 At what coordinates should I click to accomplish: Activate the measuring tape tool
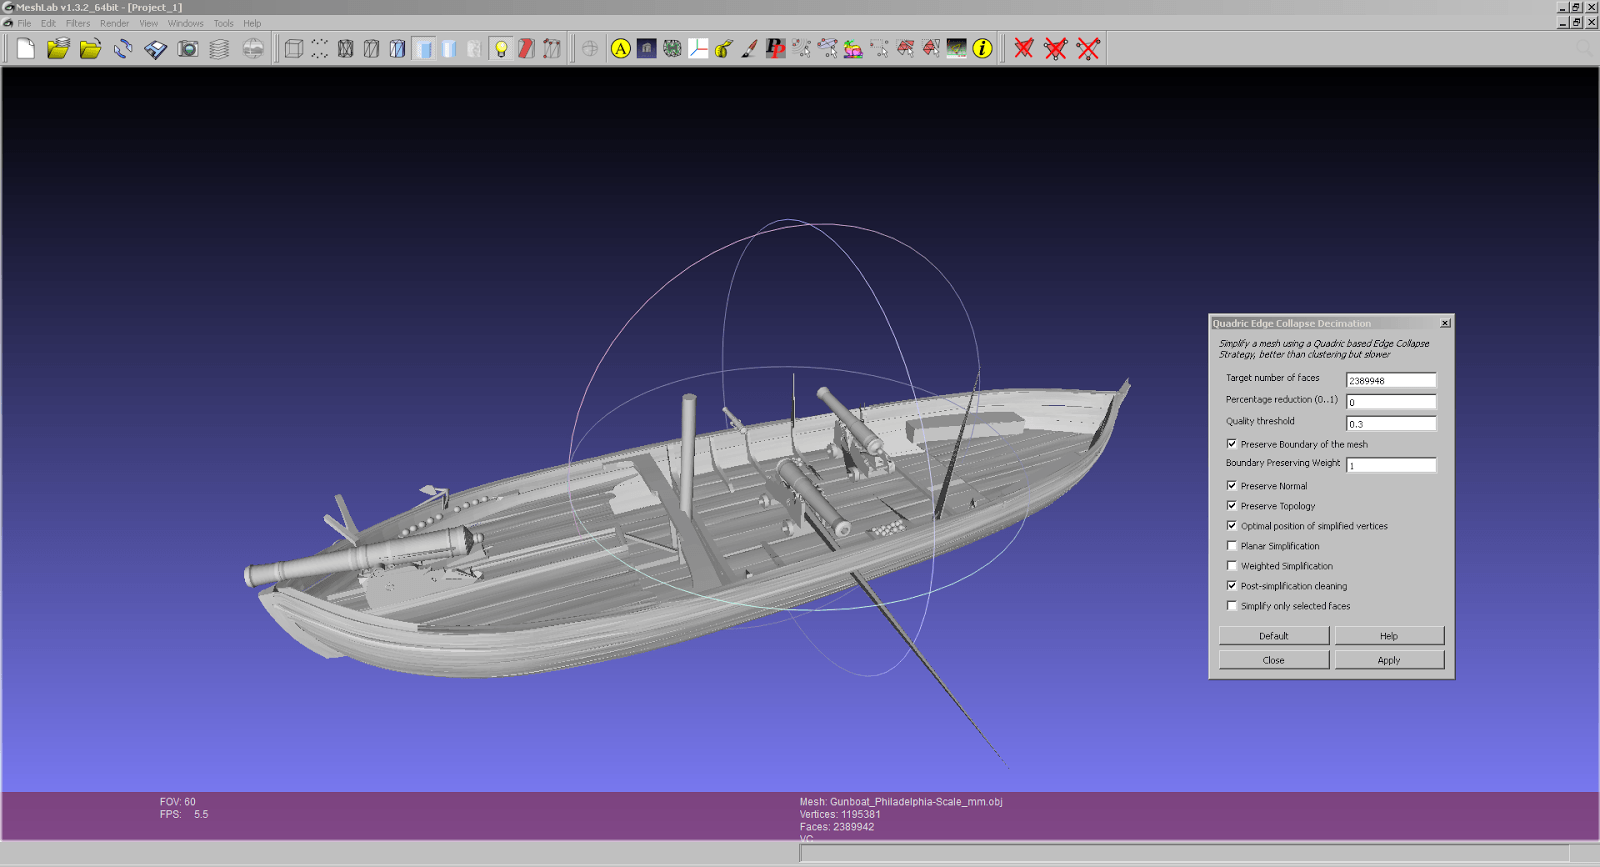[724, 48]
